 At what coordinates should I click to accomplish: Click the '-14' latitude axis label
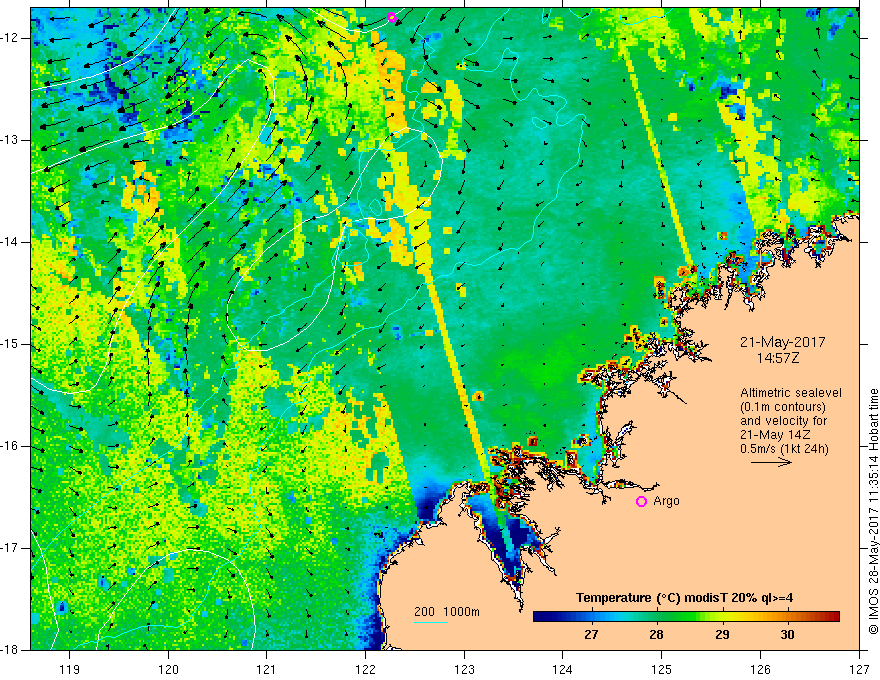[x=11, y=242]
